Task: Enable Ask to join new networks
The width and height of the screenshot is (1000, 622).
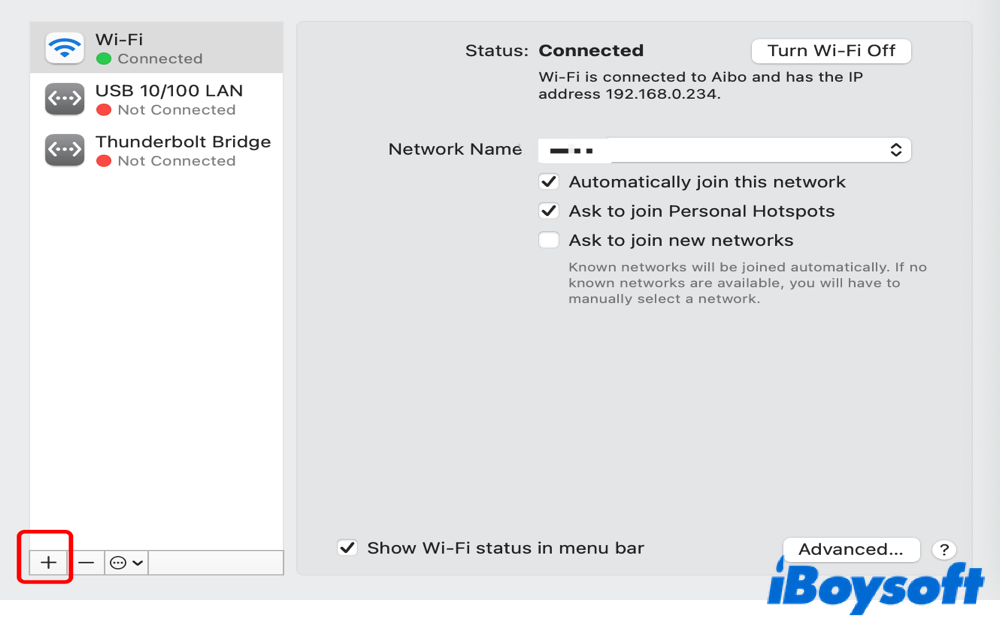Action: click(x=548, y=240)
